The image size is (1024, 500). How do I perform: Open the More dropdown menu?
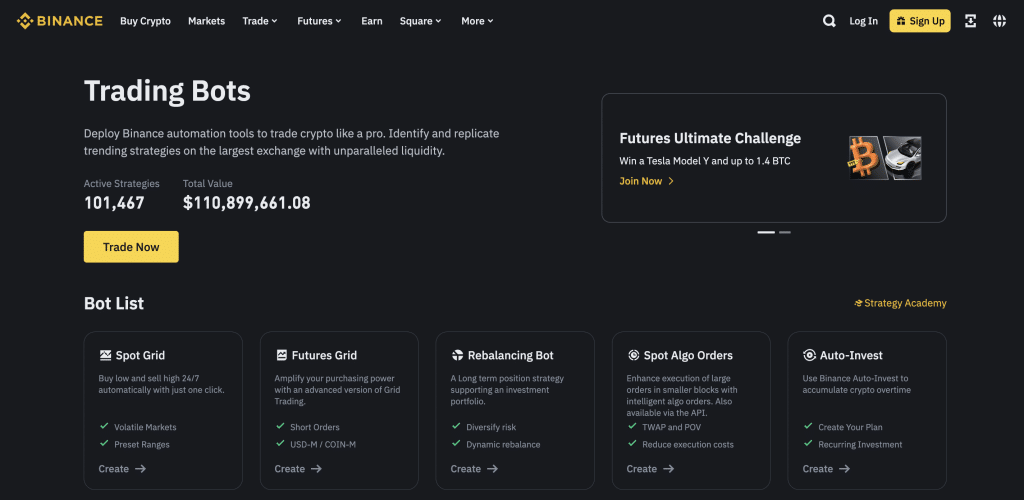tap(477, 21)
